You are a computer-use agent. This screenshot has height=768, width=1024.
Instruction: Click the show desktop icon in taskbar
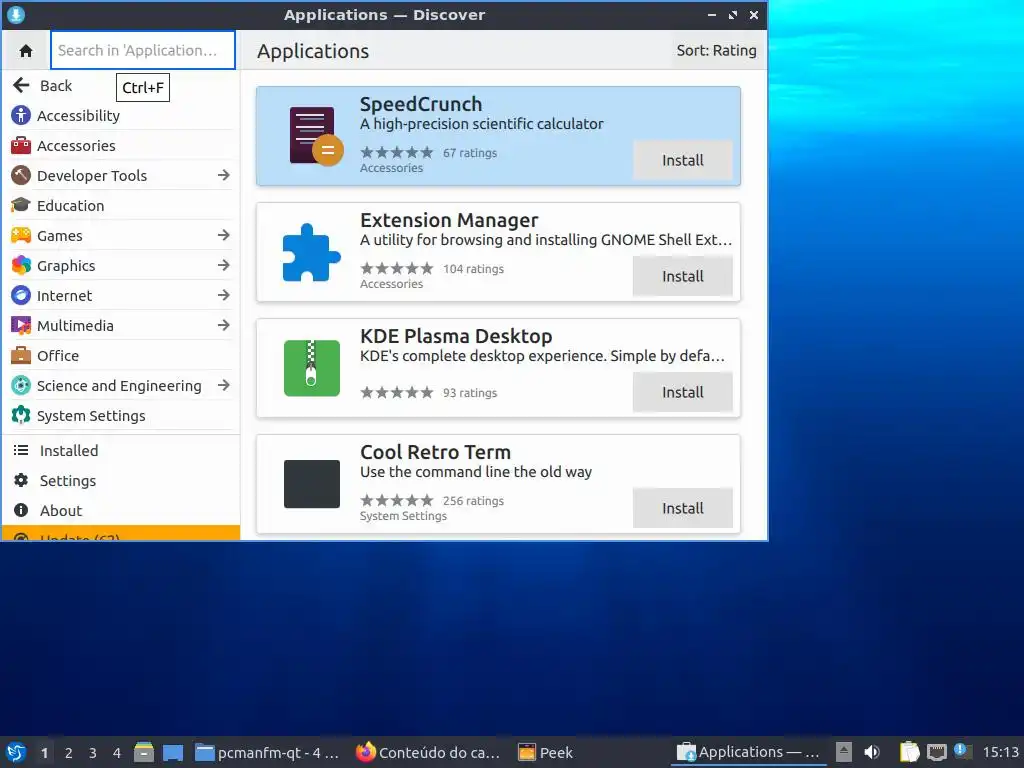pos(173,753)
